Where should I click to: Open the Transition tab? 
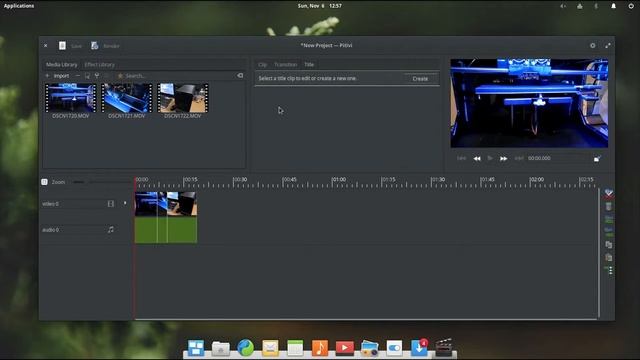[285, 64]
